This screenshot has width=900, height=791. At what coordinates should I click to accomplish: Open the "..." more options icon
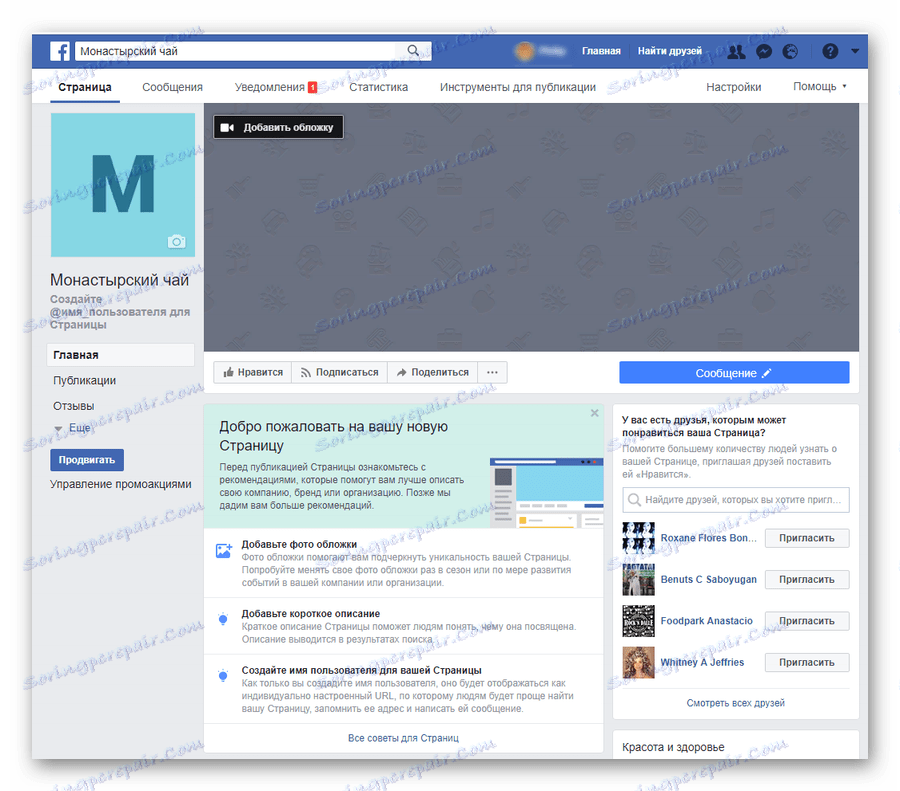pos(491,371)
